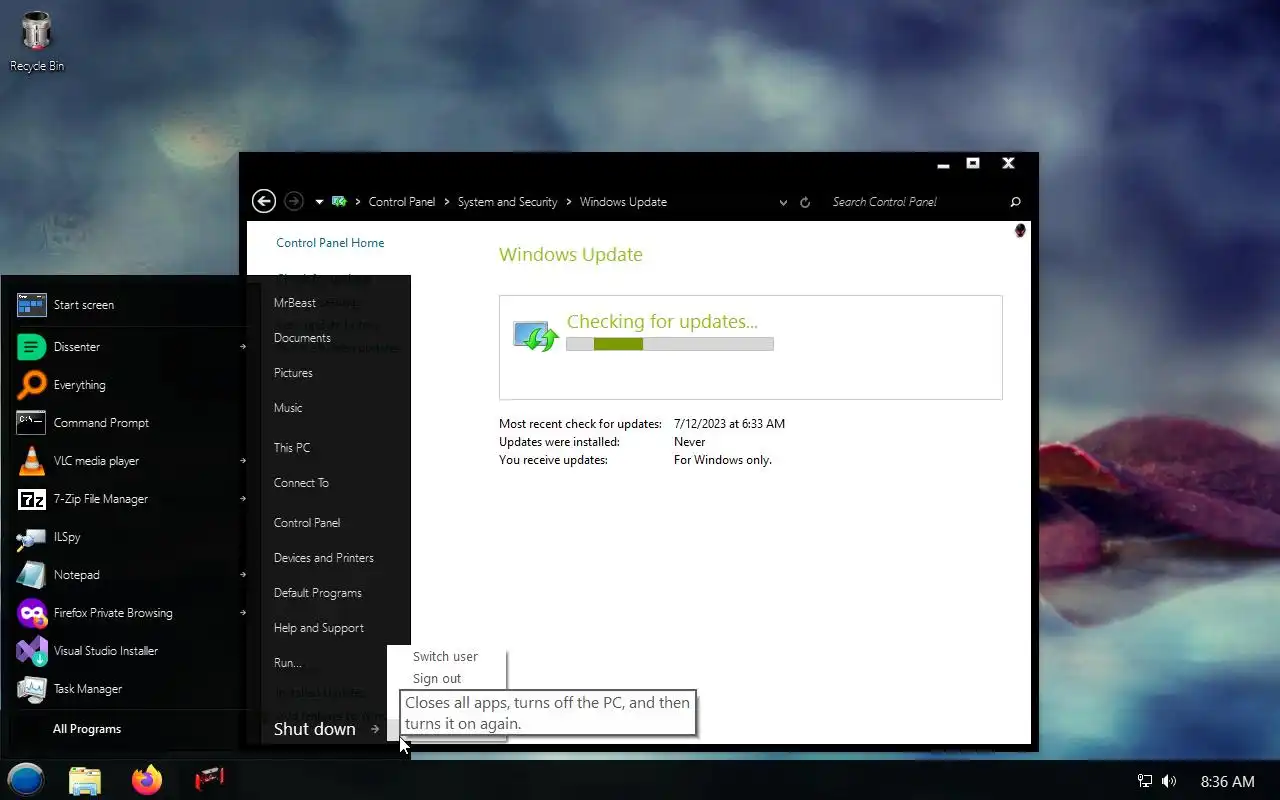Viewport: 1280px width, 800px height.
Task: Open MrBeast user folder
Action: point(295,303)
